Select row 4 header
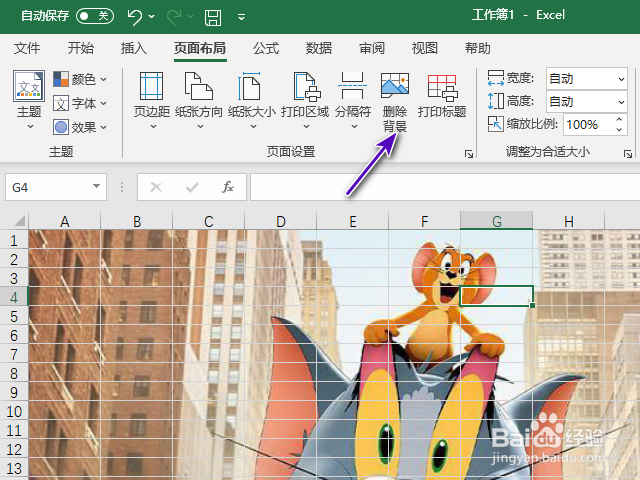Screen dimensions: 640x480 coord(14,296)
